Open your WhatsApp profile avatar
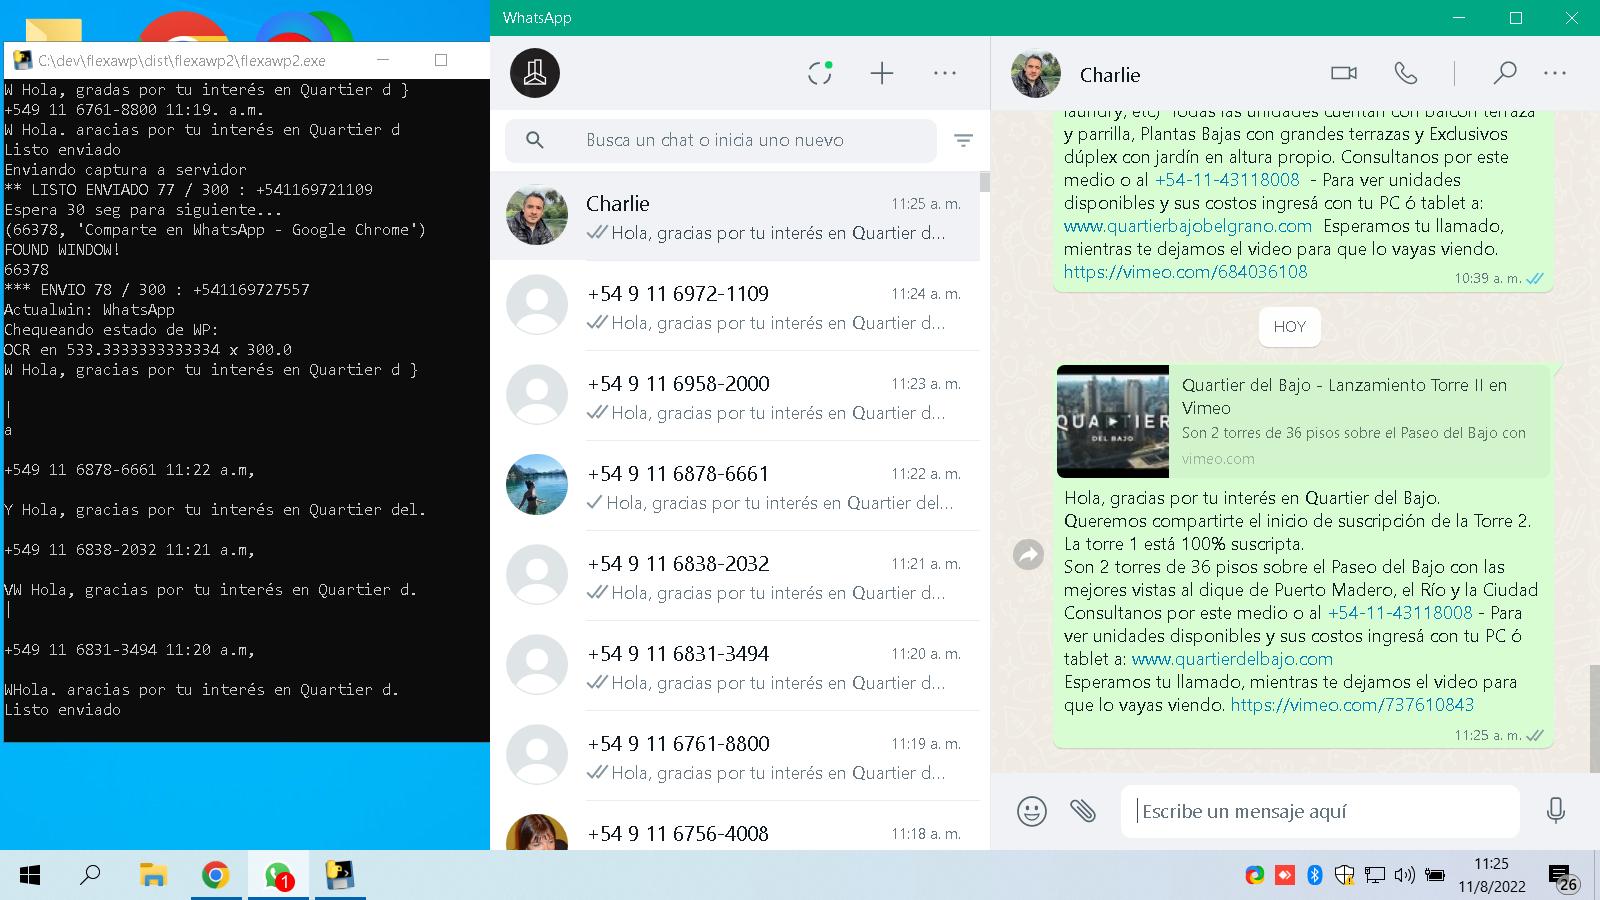 pos(535,73)
